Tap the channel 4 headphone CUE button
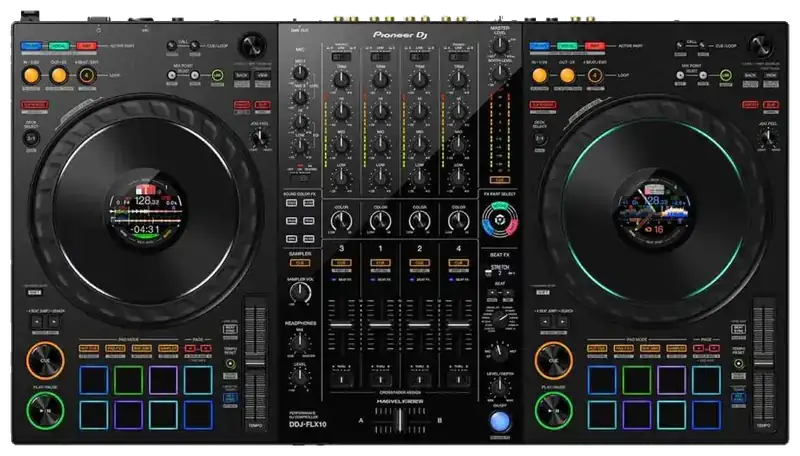Viewport: 800px width, 456px height. click(x=458, y=263)
